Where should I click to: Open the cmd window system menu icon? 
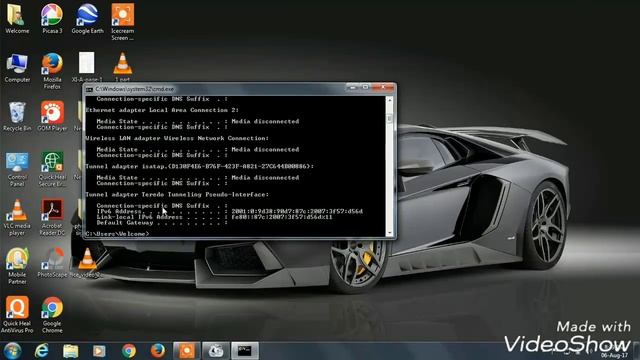click(89, 89)
